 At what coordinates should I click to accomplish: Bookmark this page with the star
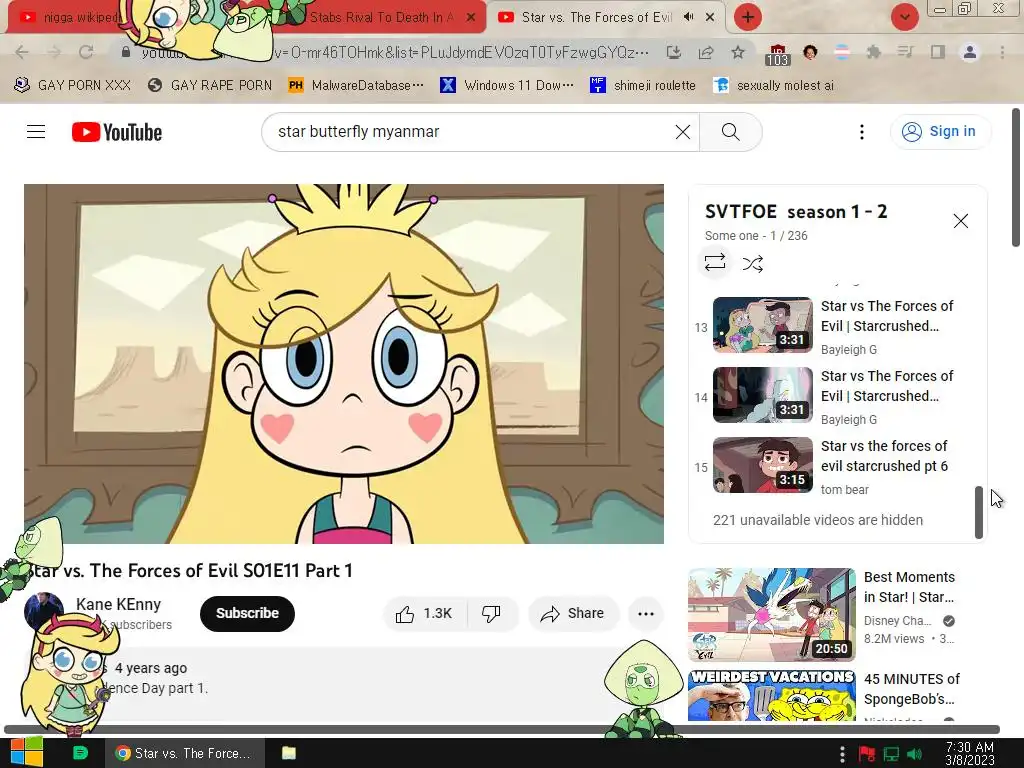coord(738,52)
